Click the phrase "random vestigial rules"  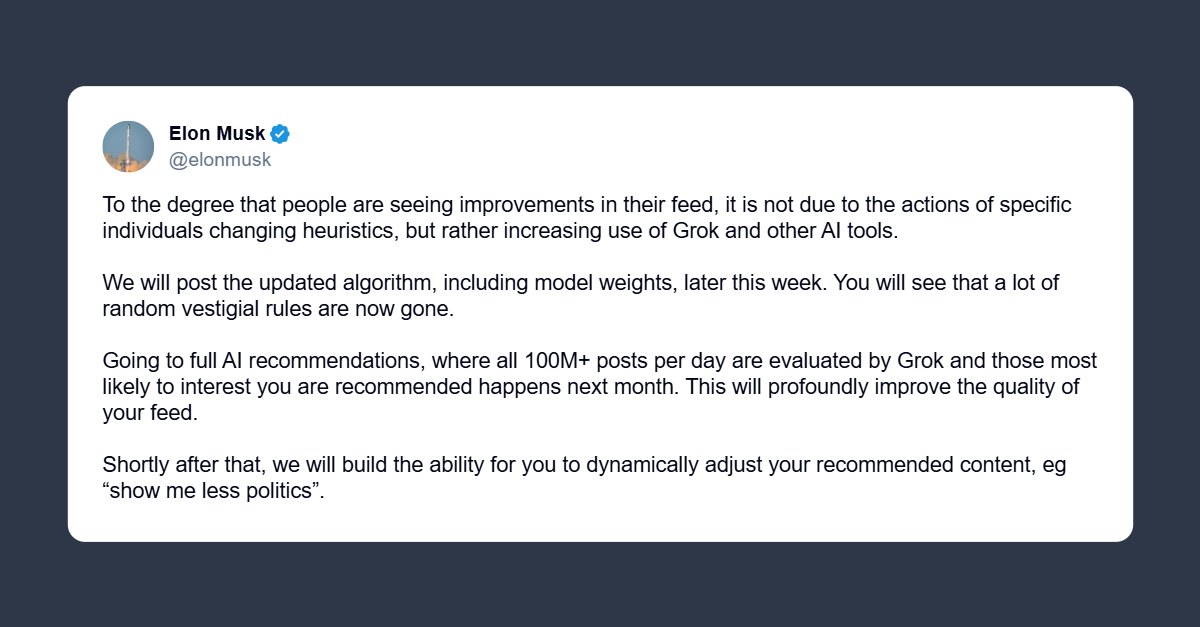click(201, 308)
